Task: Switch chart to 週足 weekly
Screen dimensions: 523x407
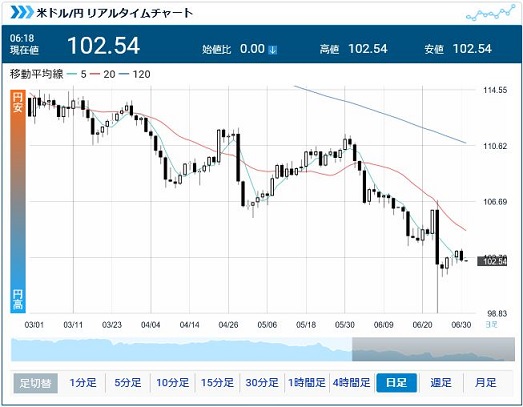Action: 441,383
